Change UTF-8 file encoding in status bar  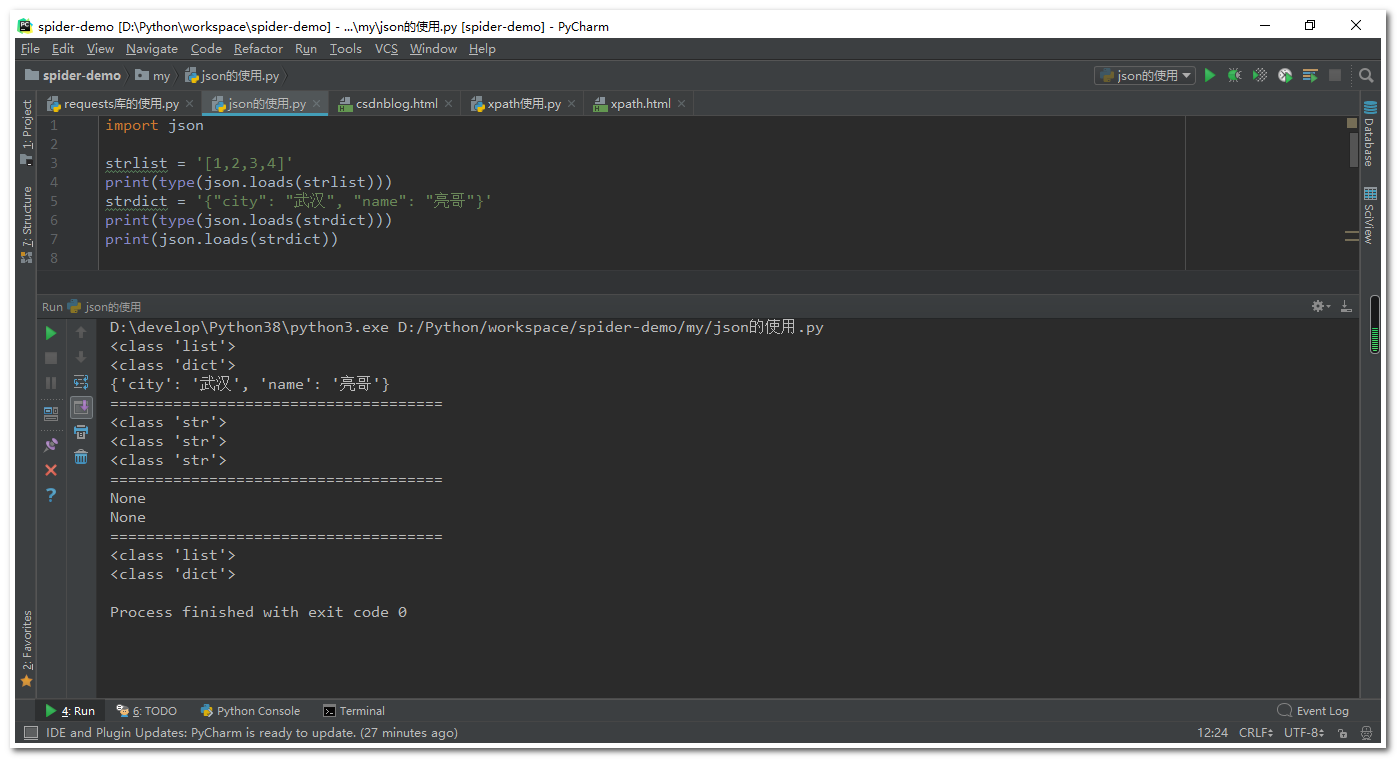tap(1303, 733)
